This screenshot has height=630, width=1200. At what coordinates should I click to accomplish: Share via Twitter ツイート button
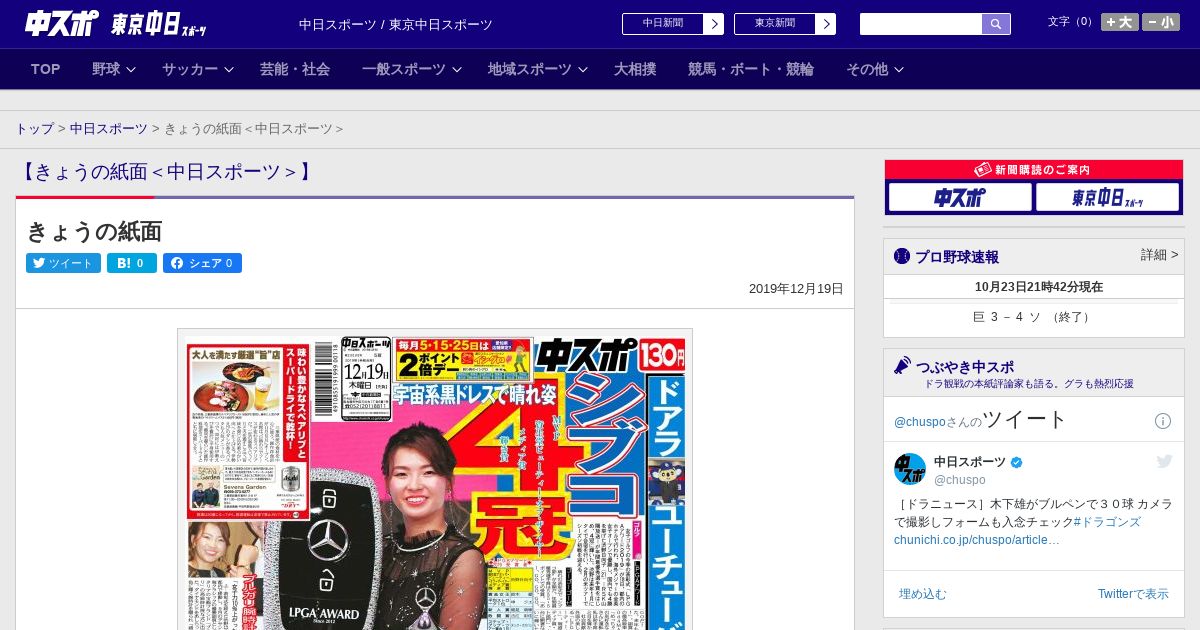(63, 263)
